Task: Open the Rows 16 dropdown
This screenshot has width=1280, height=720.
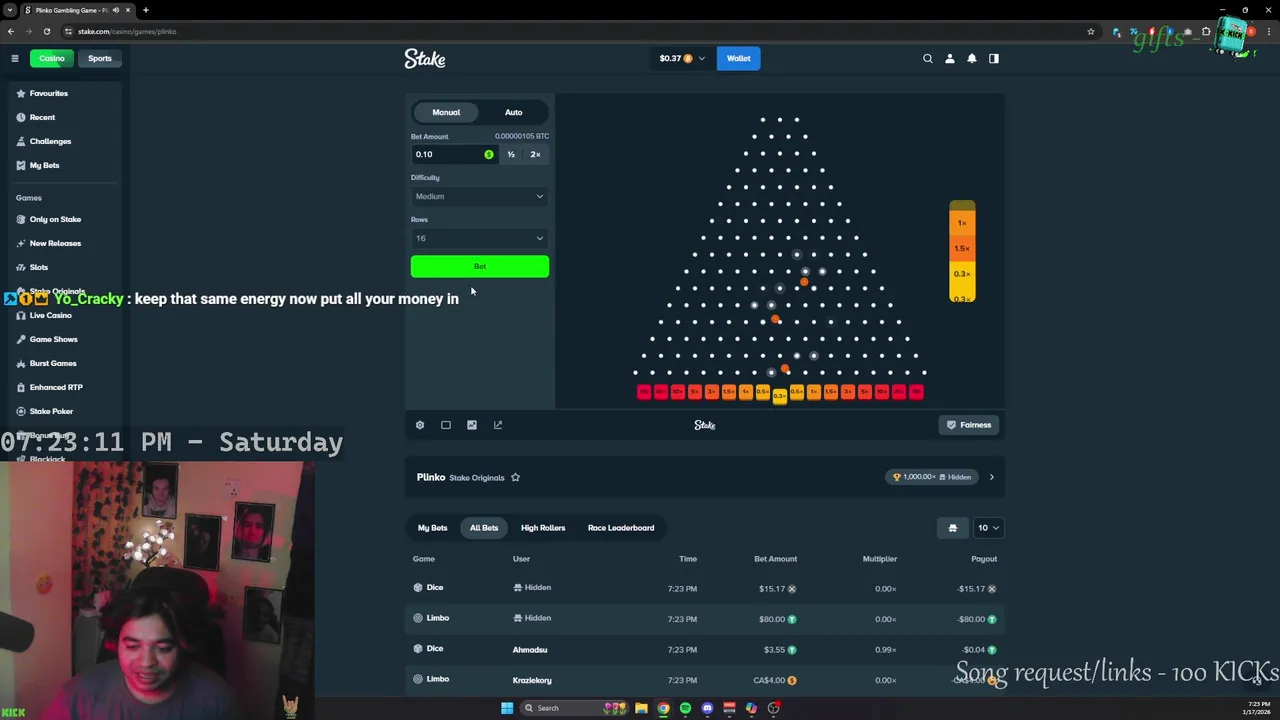Action: 480,238
